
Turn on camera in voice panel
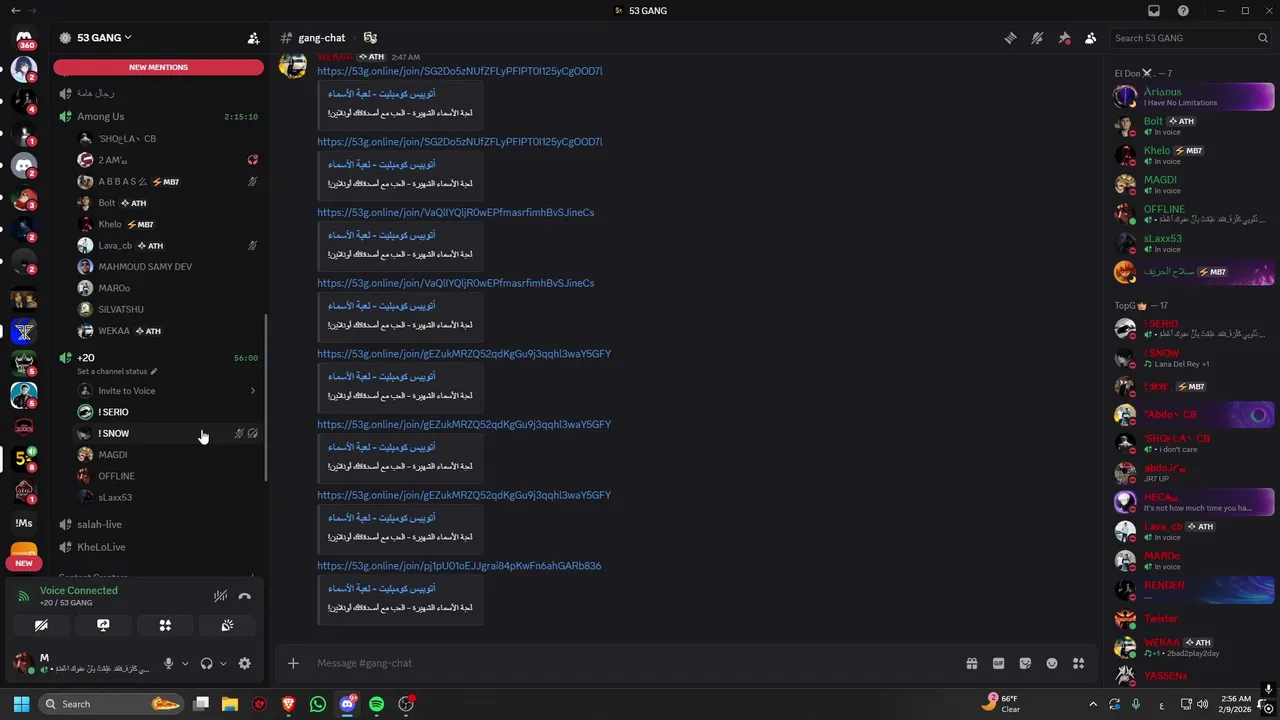click(x=41, y=625)
